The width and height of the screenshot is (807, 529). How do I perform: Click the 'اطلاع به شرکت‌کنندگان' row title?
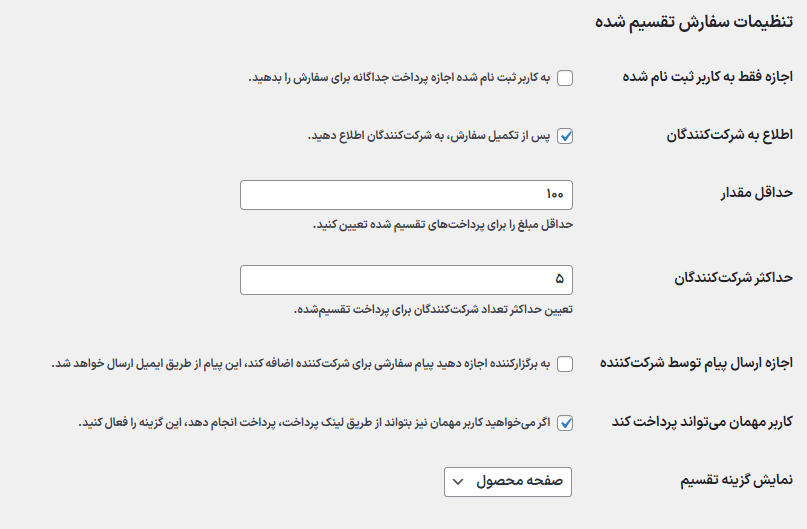[729, 135]
